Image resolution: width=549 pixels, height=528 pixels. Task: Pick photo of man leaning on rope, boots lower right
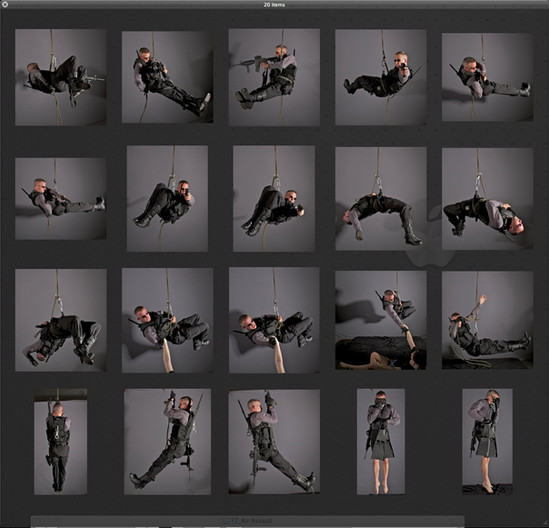click(167, 77)
